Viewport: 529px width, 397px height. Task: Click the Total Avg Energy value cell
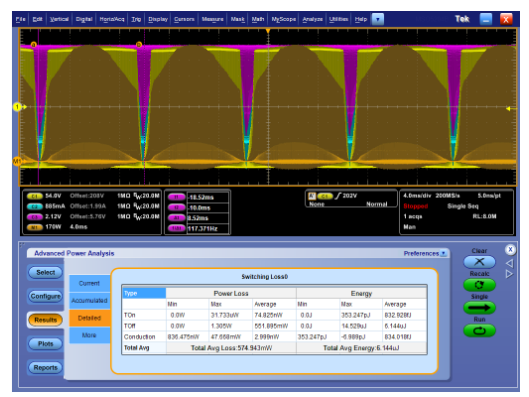tap(361, 348)
